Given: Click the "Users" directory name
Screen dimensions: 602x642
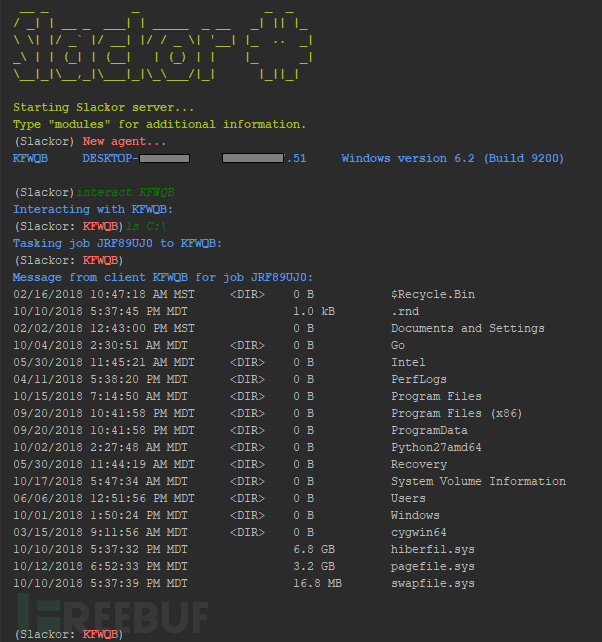Looking at the screenshot, I should tap(408, 499).
